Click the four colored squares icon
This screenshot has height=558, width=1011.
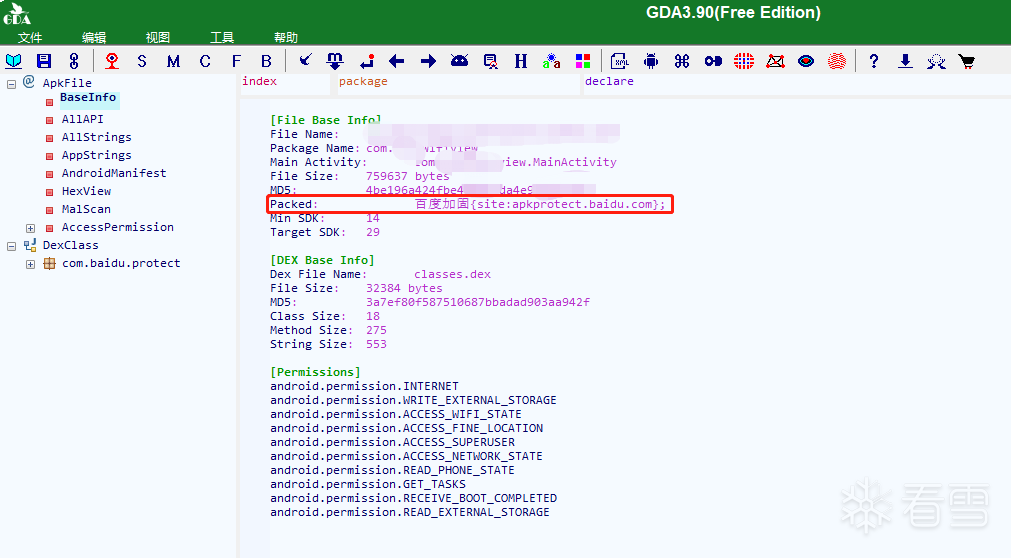(x=583, y=61)
